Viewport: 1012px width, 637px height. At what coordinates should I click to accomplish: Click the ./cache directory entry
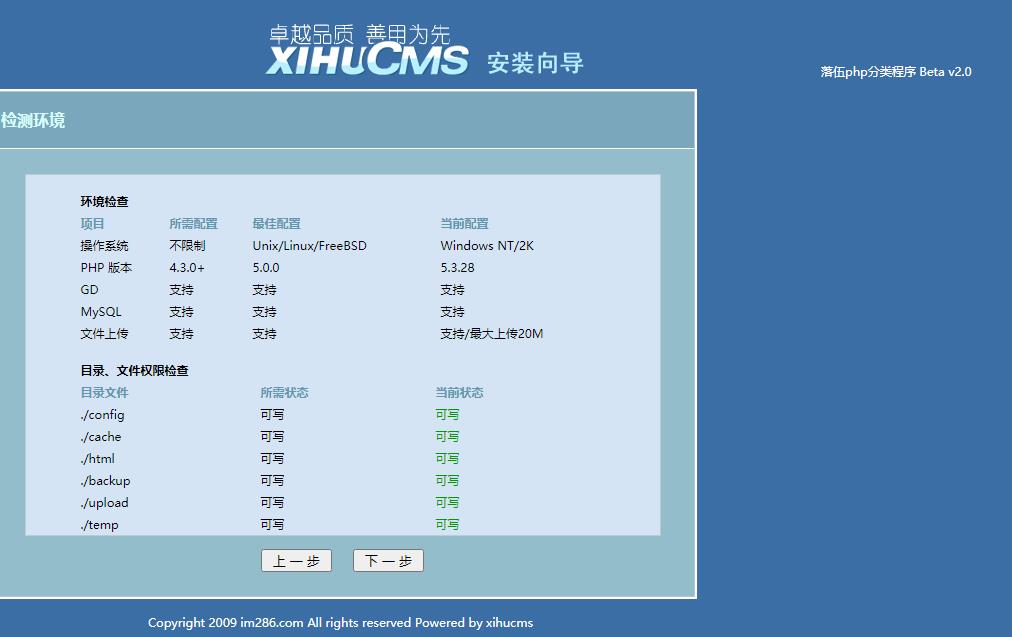[101, 437]
